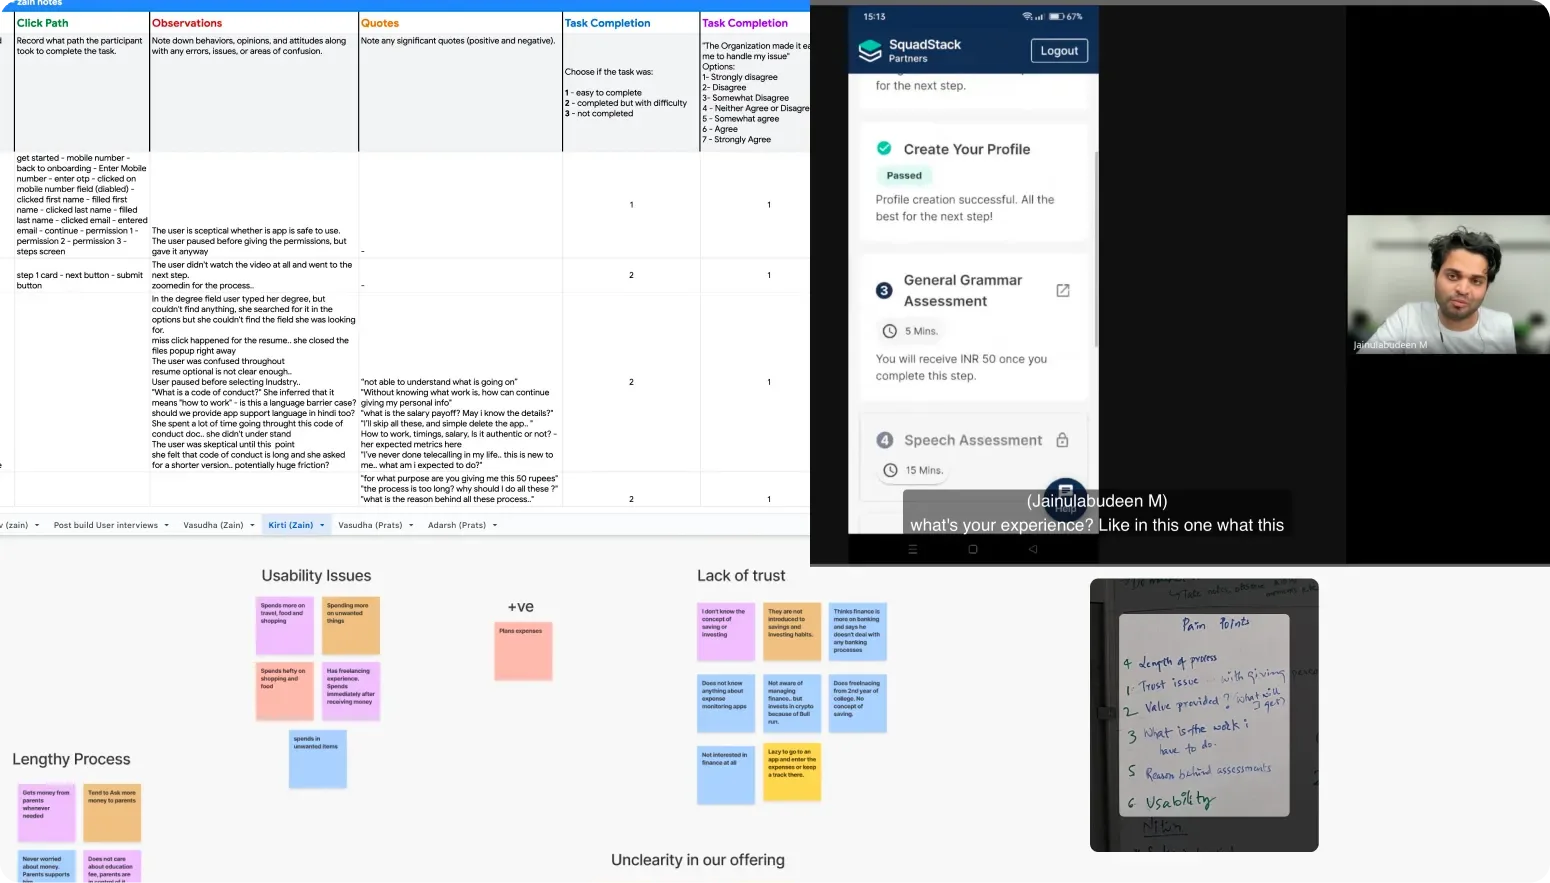Select the Quotes column header

click(x=460, y=23)
